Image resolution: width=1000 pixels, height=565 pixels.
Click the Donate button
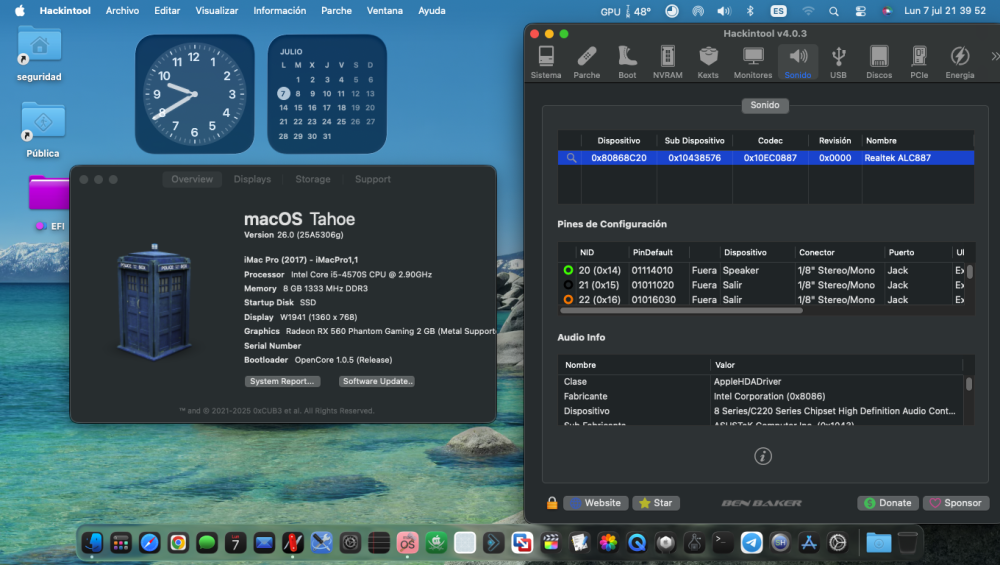888,503
